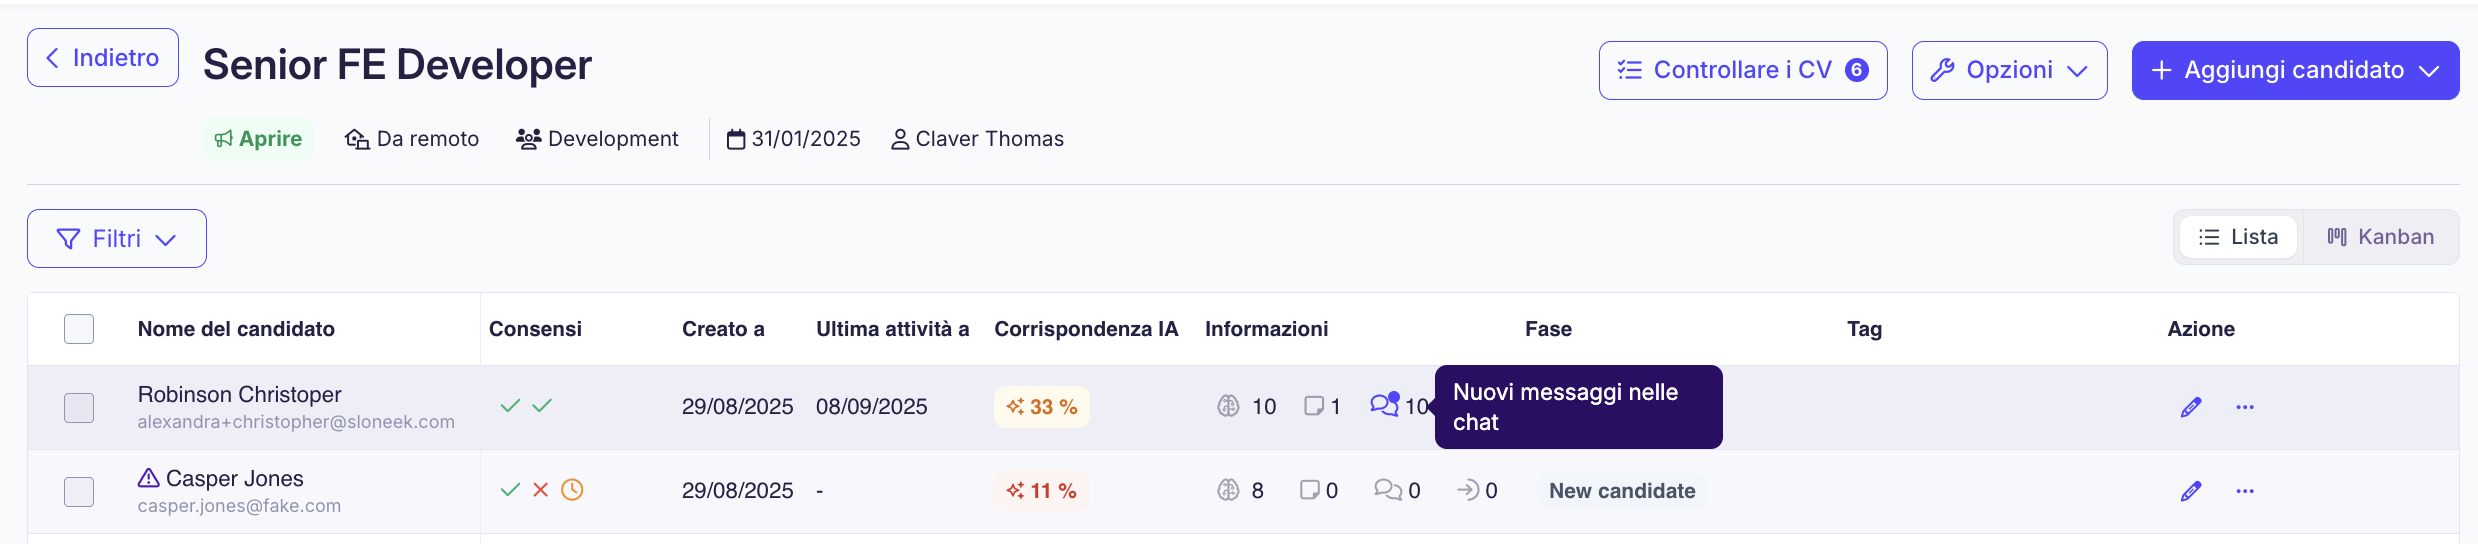Image resolution: width=2478 pixels, height=544 pixels.
Task: Click edit pencil for Robinson Christoper
Action: (x=2190, y=407)
